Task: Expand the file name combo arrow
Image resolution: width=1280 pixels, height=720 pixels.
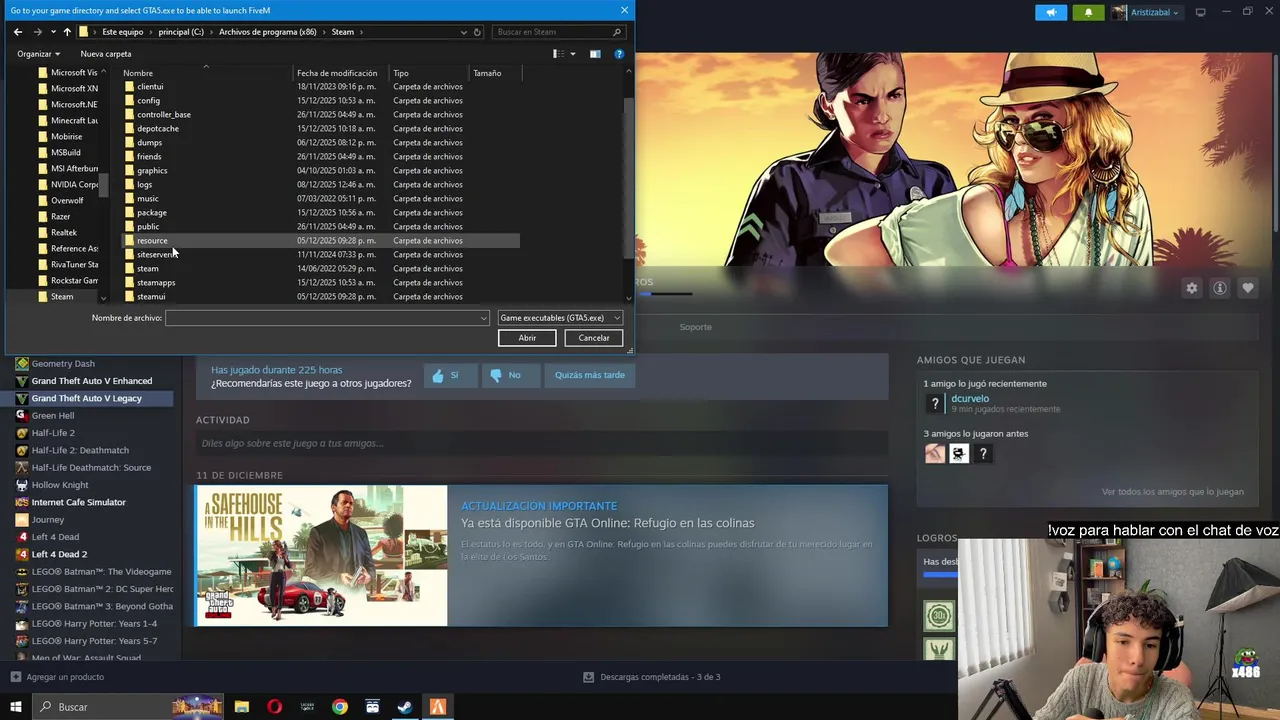Action: coord(484,318)
